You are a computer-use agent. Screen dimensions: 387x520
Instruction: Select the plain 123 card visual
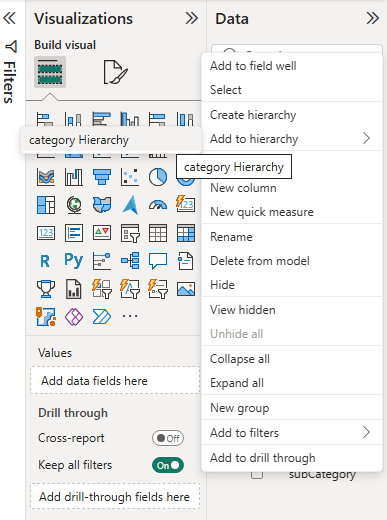tap(46, 233)
